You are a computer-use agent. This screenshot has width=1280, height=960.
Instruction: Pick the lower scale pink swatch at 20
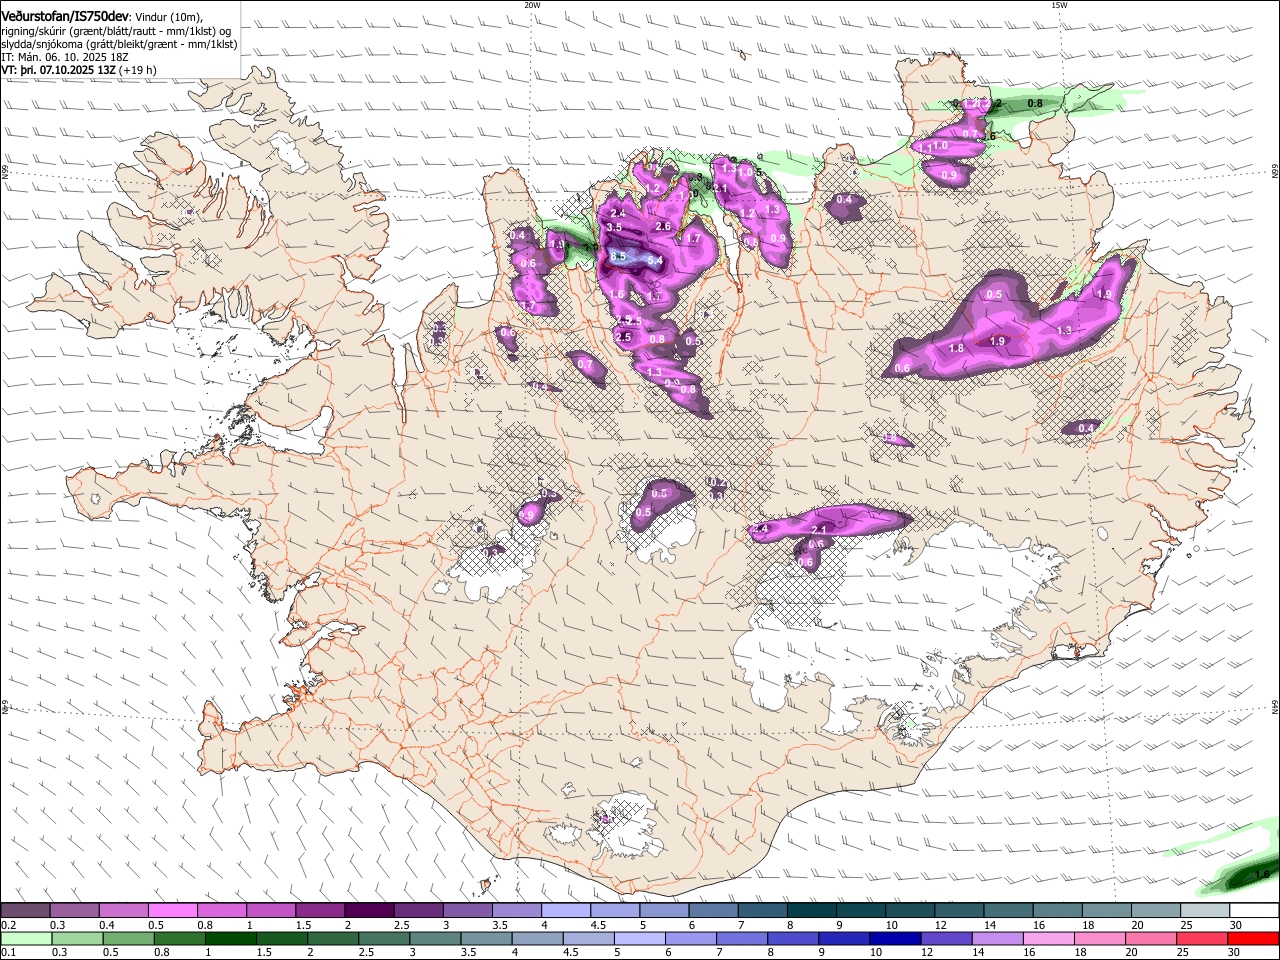(1151, 939)
